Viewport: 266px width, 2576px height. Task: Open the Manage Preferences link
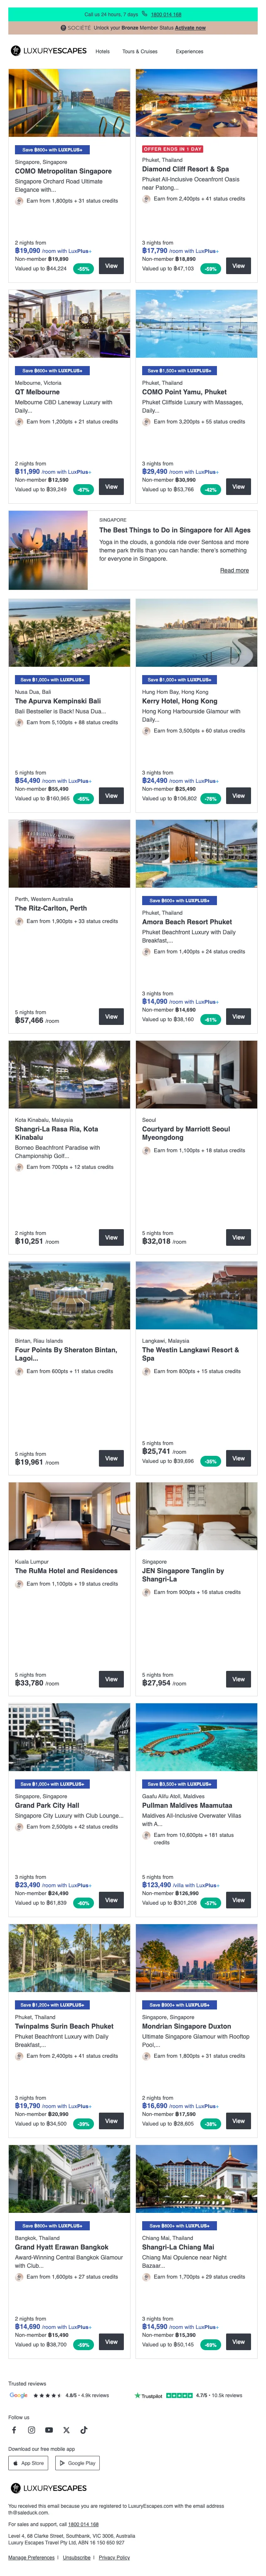(31, 2557)
